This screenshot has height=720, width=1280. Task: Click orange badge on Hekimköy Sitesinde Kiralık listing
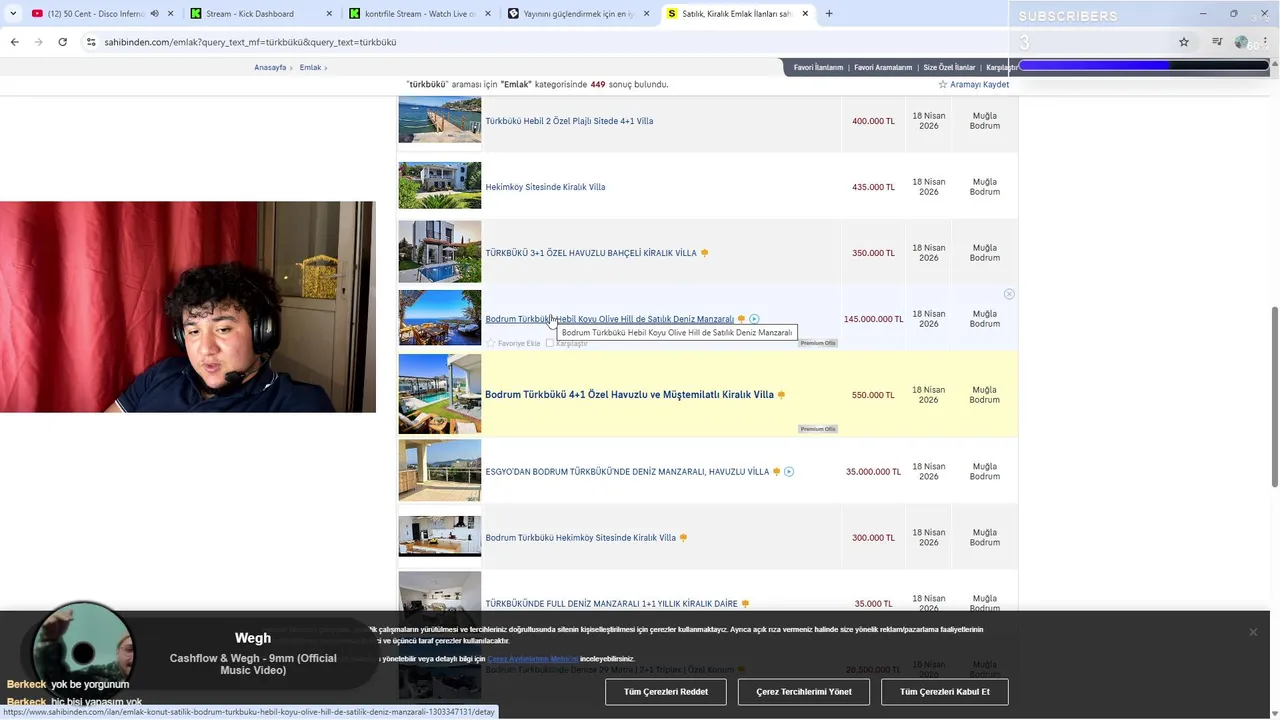coord(683,538)
